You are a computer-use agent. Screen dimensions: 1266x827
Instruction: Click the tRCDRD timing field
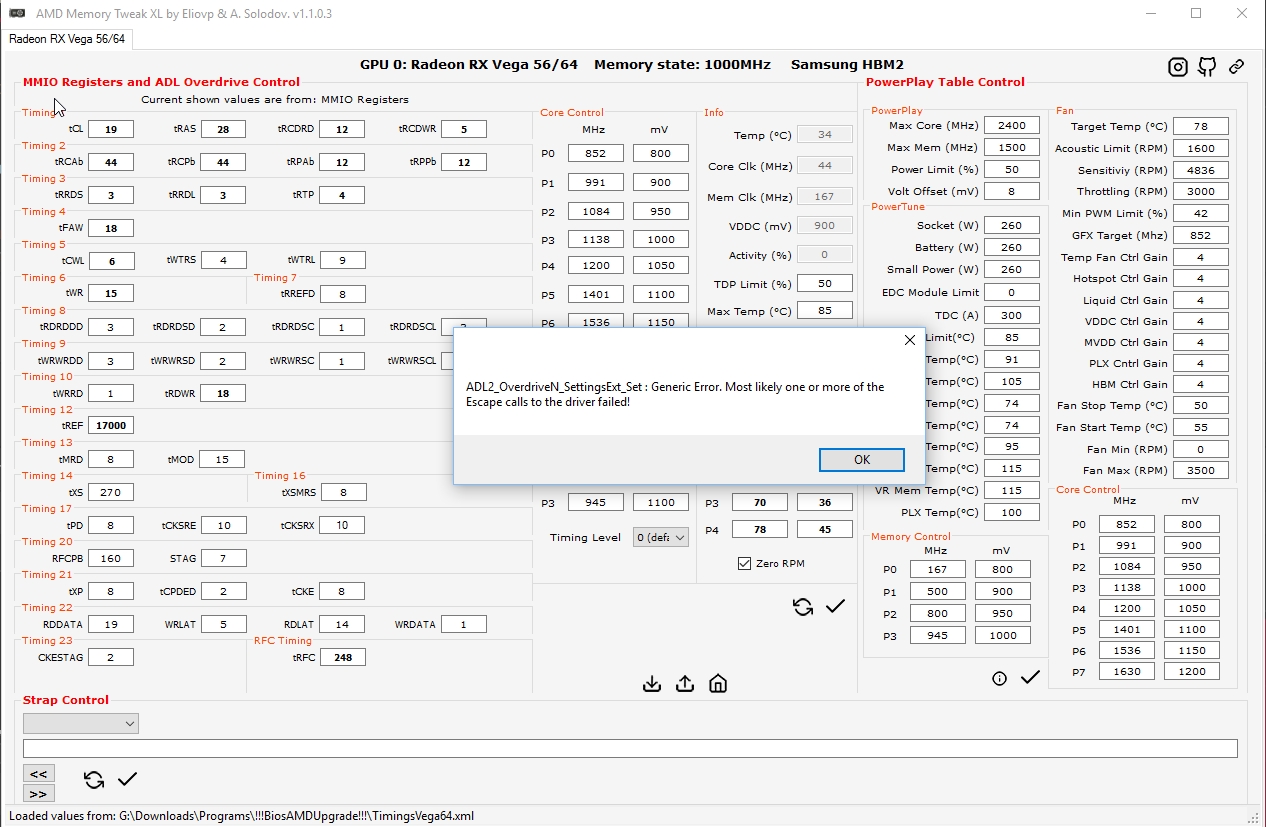tap(342, 129)
